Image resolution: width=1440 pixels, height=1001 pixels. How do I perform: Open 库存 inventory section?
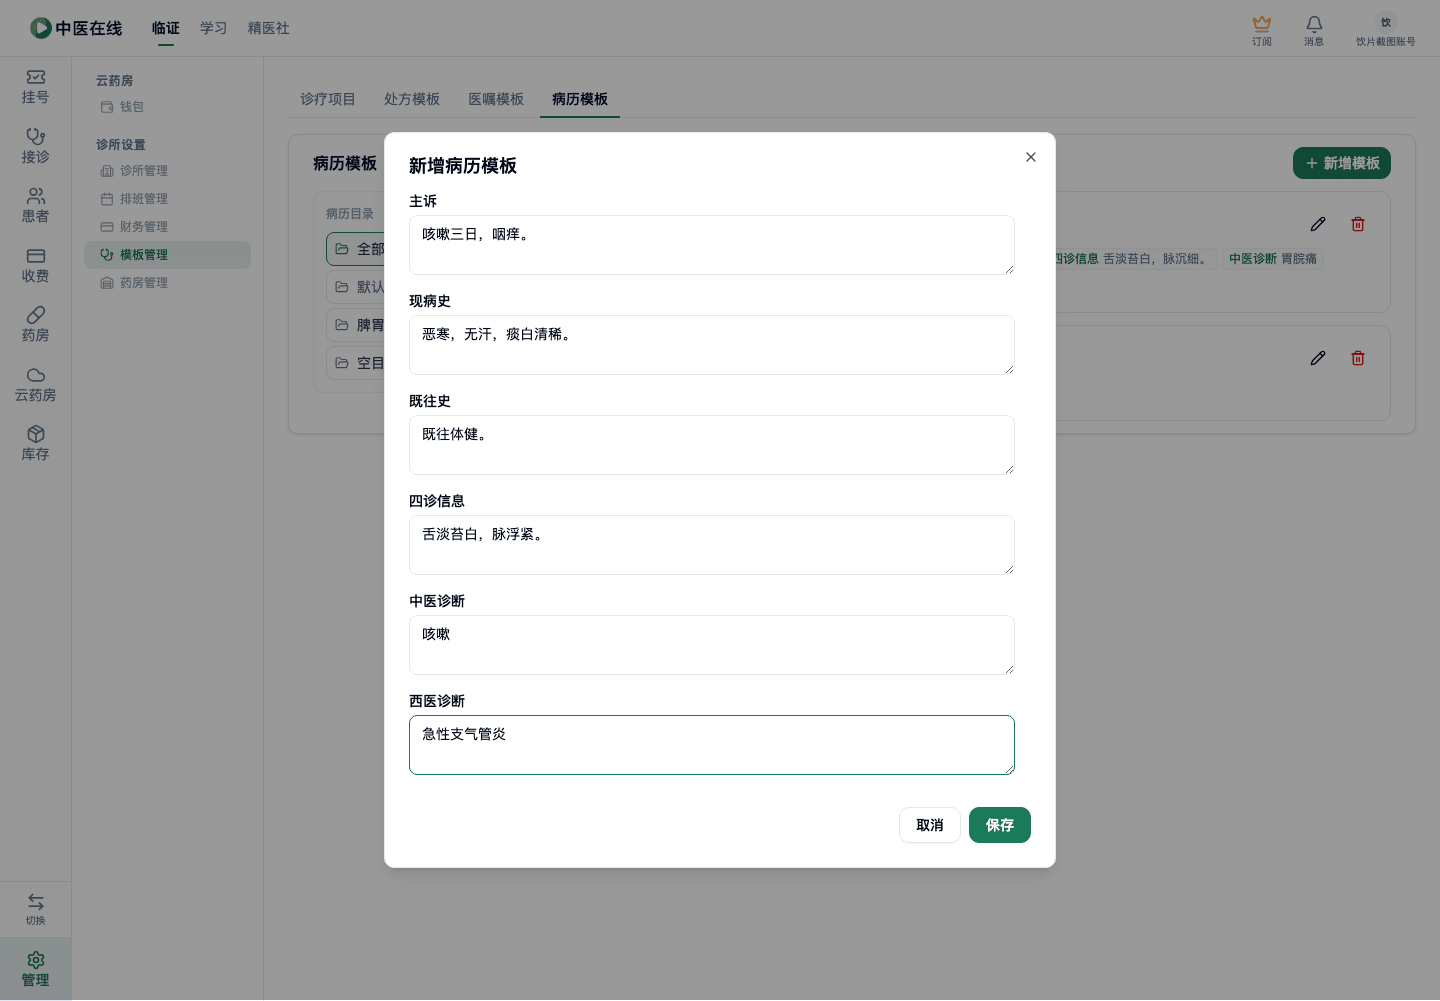pos(36,444)
